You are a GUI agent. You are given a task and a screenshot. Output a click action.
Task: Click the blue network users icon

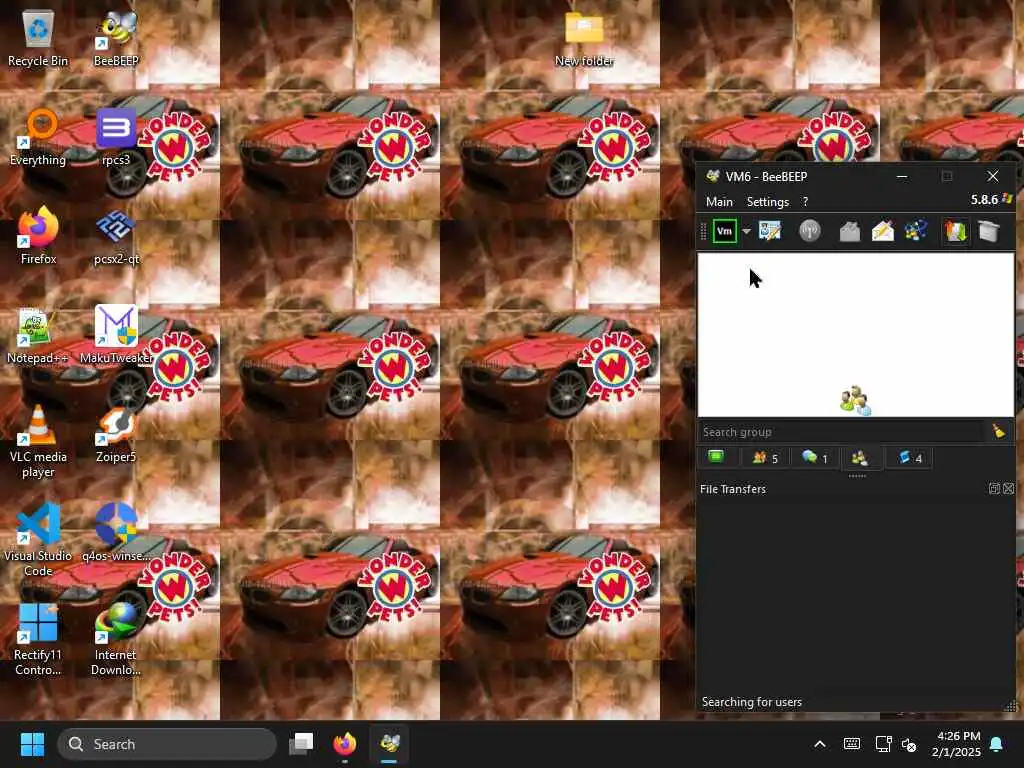[916, 231]
